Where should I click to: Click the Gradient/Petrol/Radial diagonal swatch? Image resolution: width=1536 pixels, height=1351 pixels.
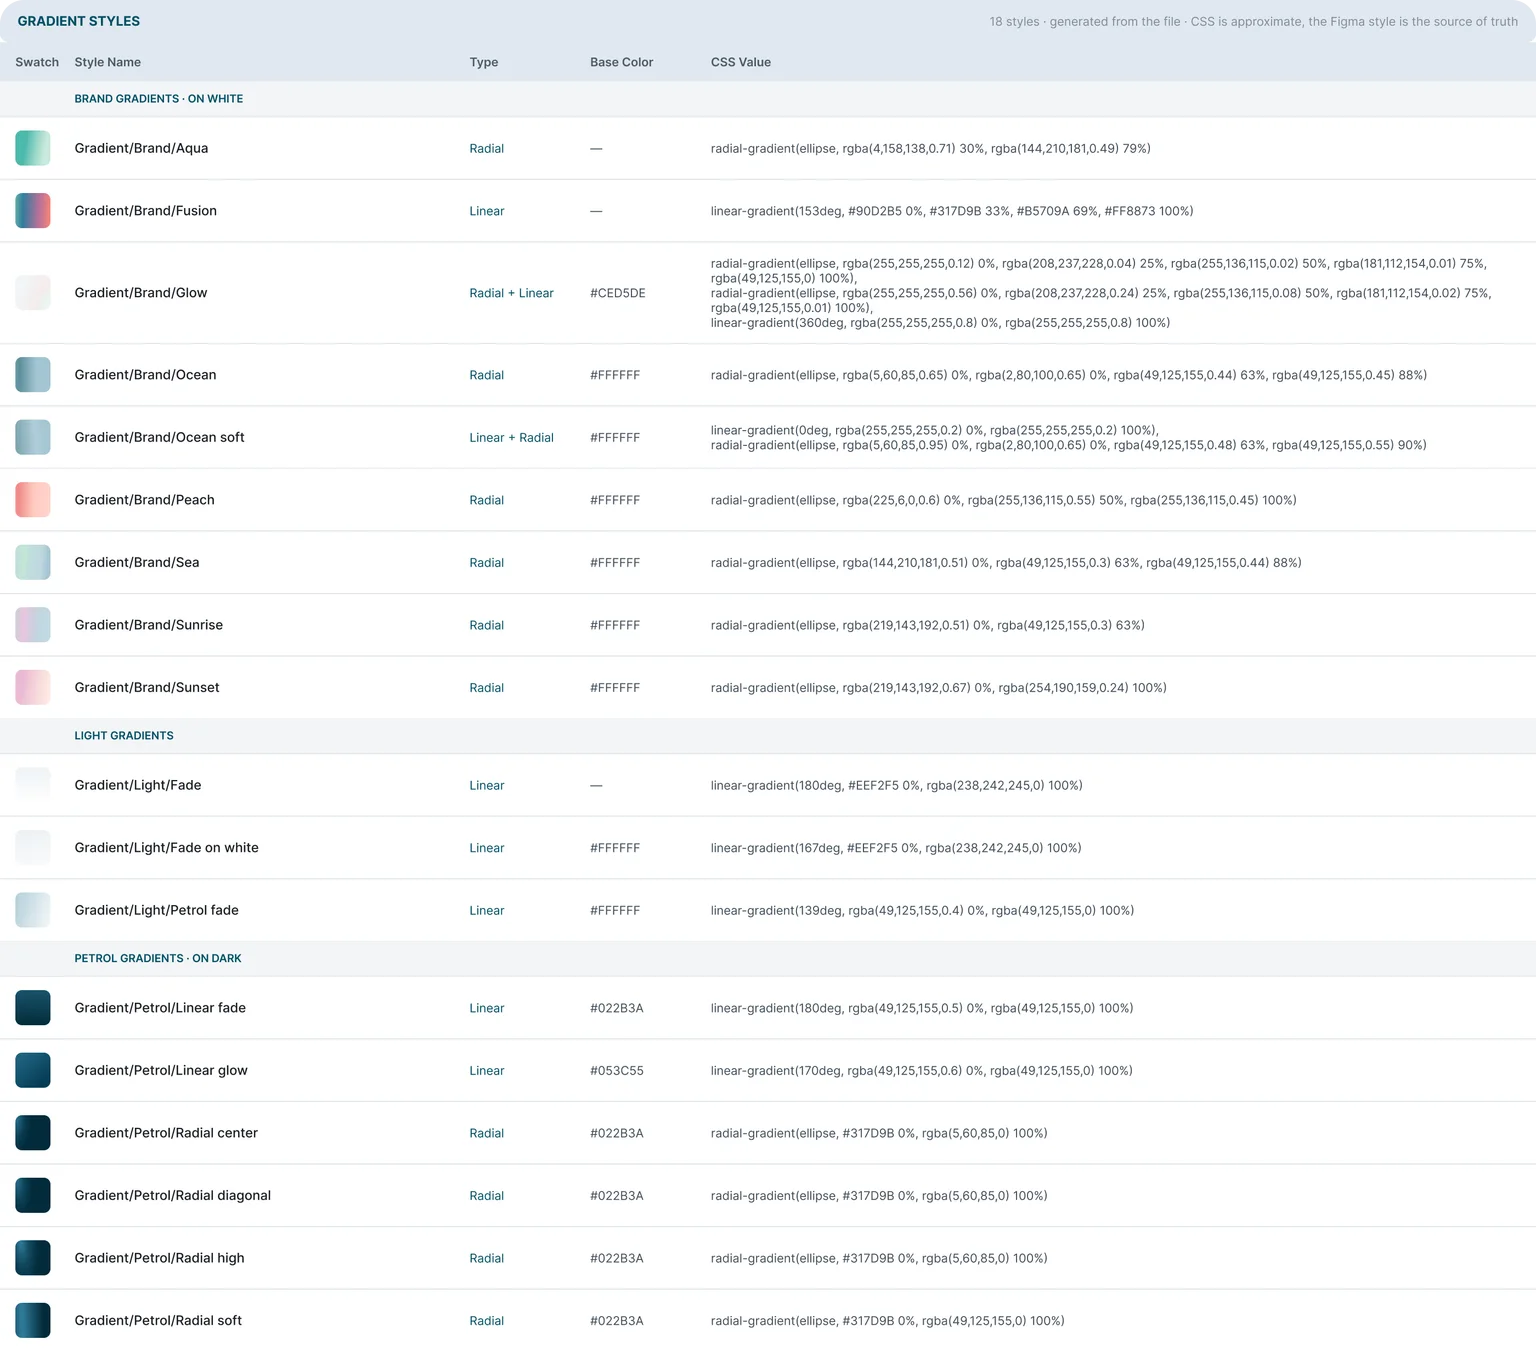[x=33, y=1195]
